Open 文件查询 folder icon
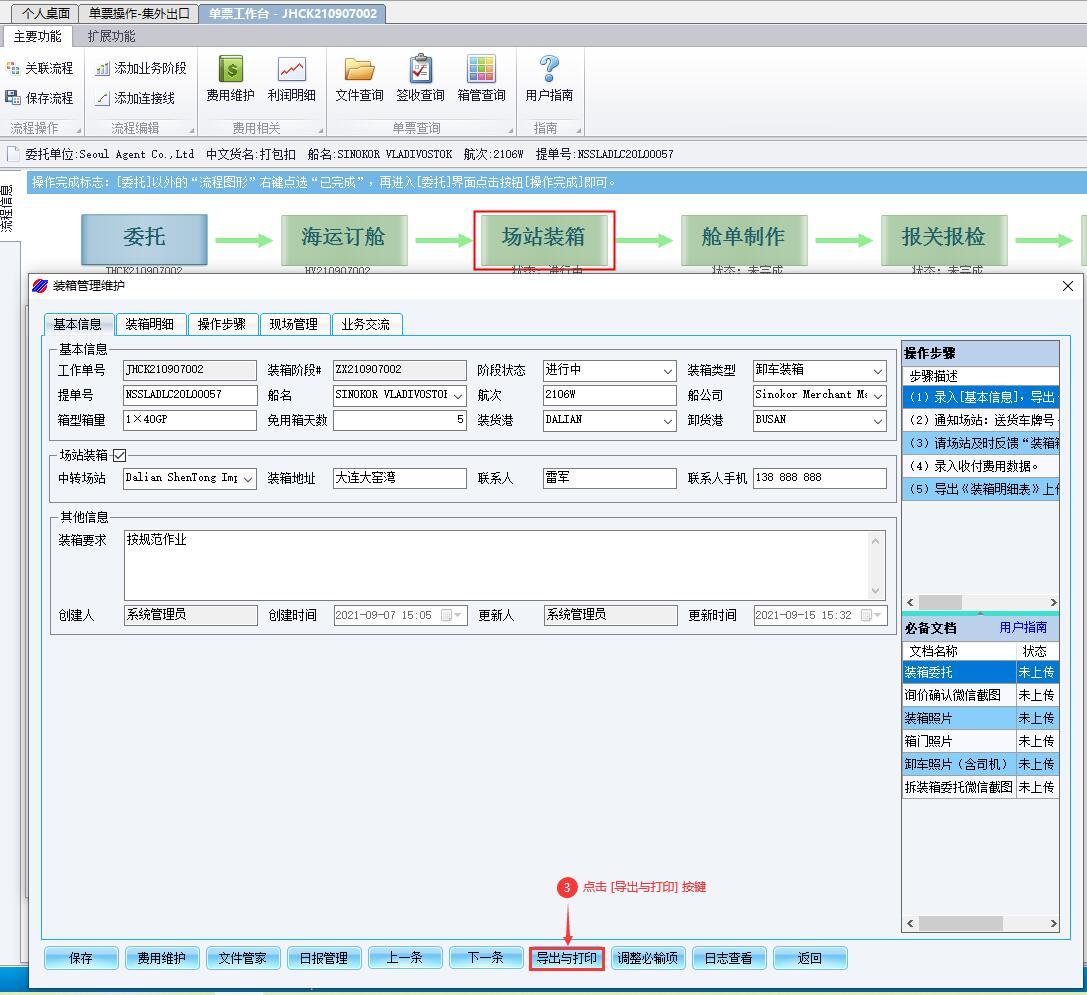This screenshot has height=995, width=1087. 359,80
